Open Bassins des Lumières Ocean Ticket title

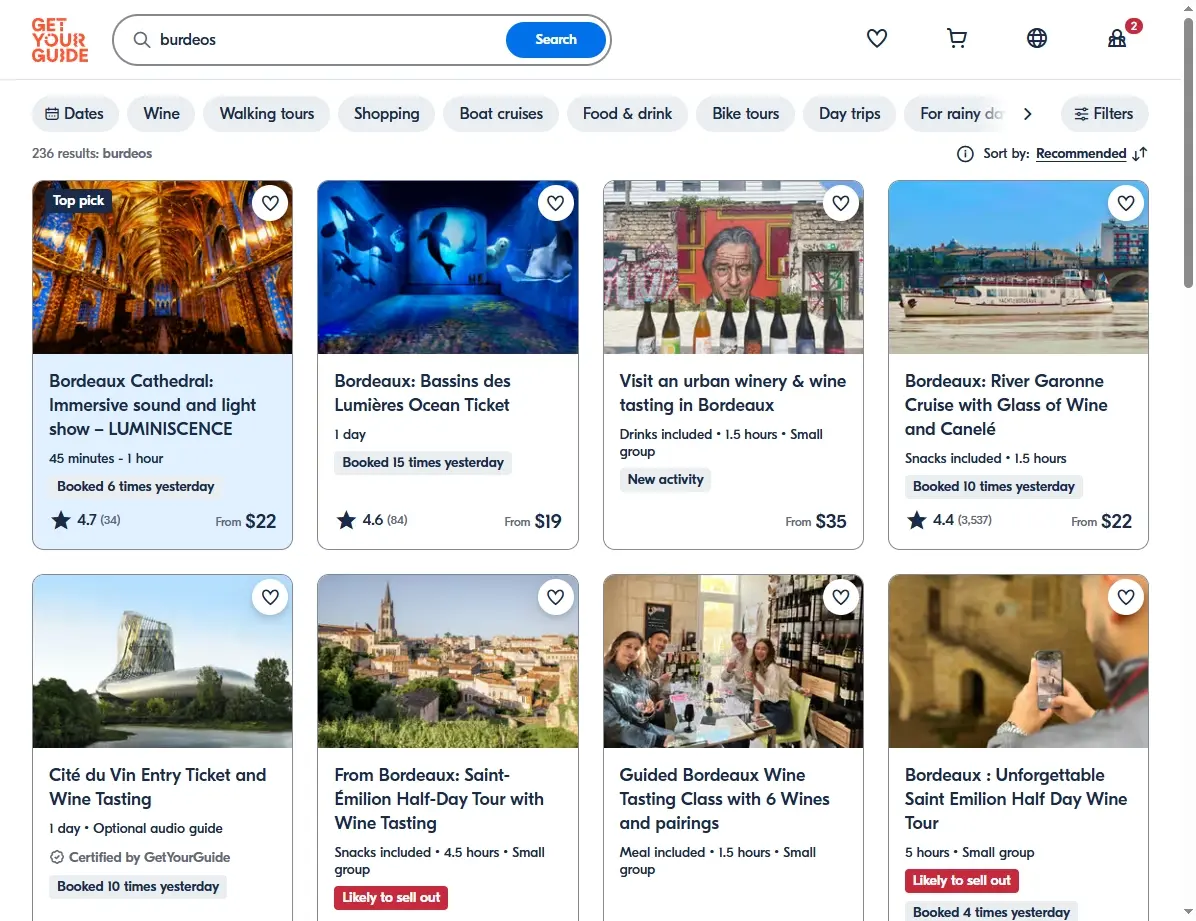coord(423,393)
